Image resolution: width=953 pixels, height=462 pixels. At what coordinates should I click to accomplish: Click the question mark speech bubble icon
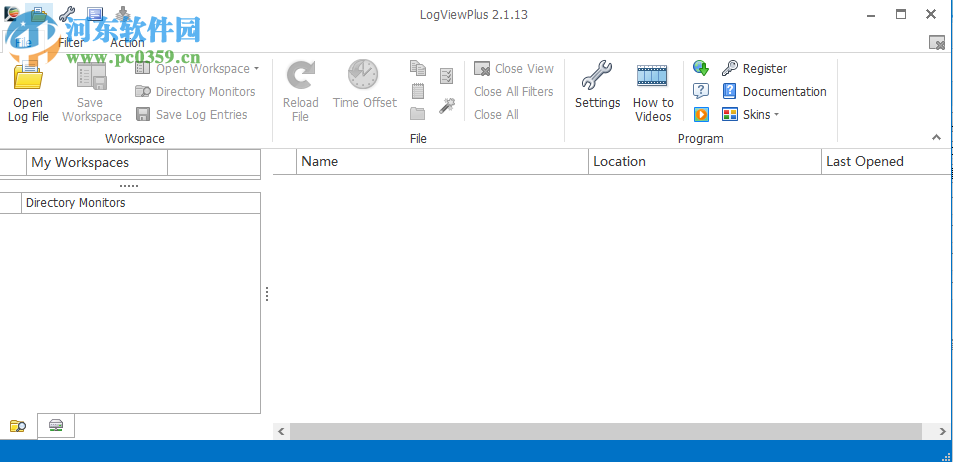[701, 91]
